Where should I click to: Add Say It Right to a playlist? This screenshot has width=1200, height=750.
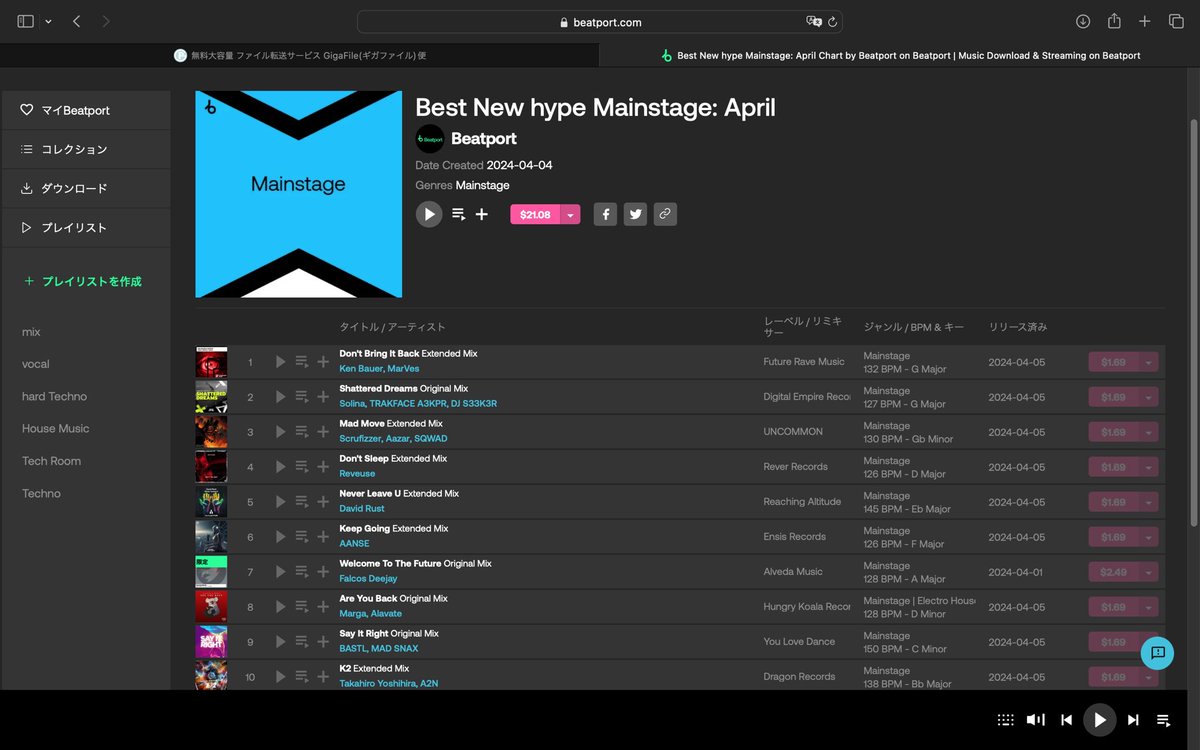[323, 642]
